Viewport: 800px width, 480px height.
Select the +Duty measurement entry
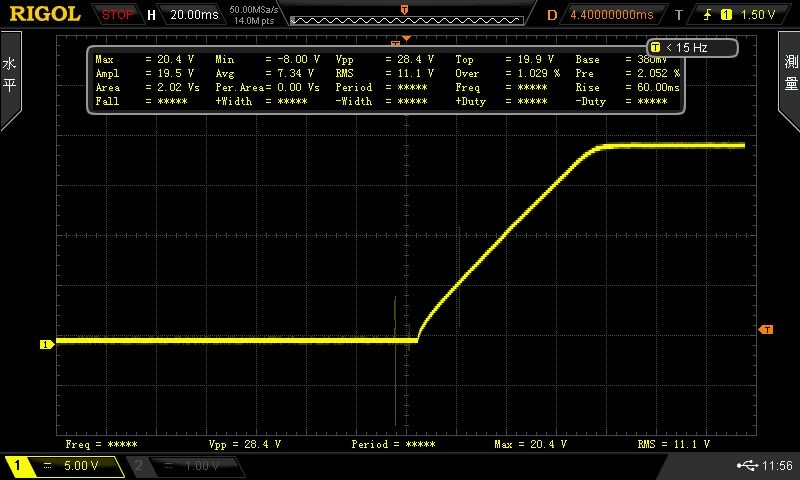(502, 102)
